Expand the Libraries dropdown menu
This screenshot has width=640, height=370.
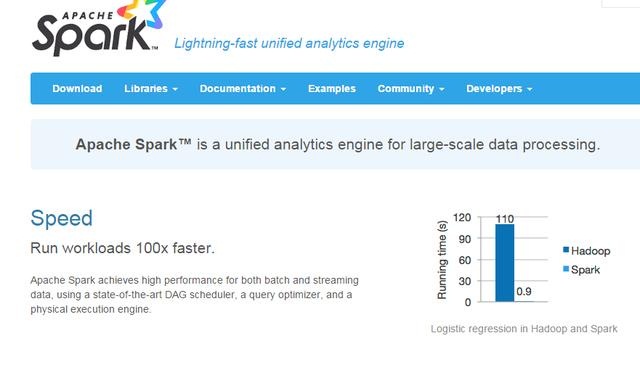pos(151,89)
